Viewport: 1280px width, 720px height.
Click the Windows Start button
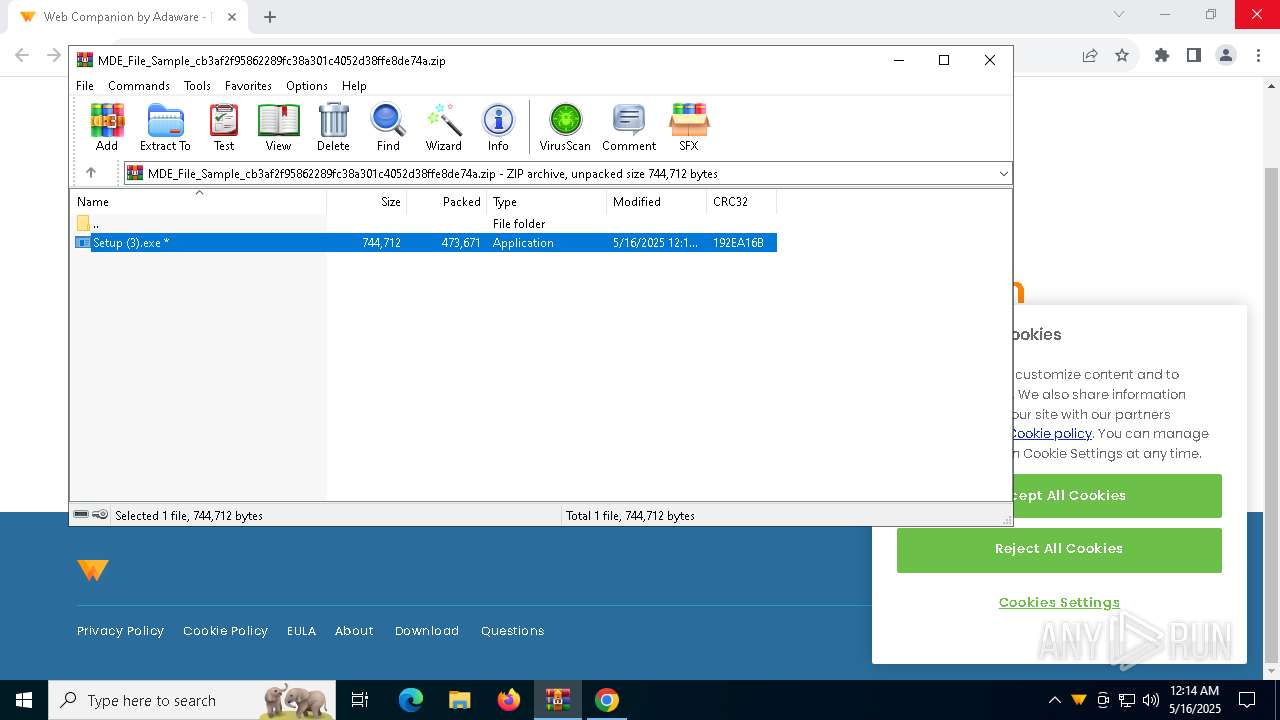(24, 700)
